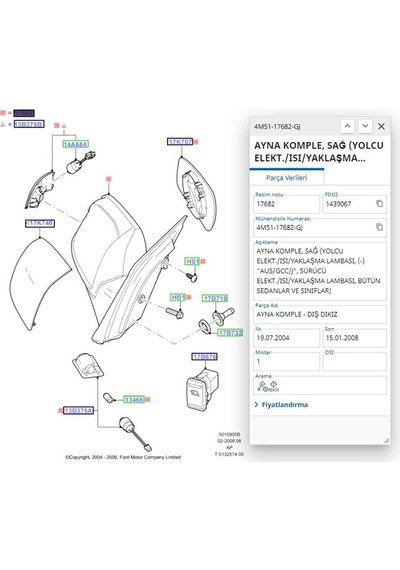
Task: Select callout 13B375B in the legend
Action: (29, 124)
